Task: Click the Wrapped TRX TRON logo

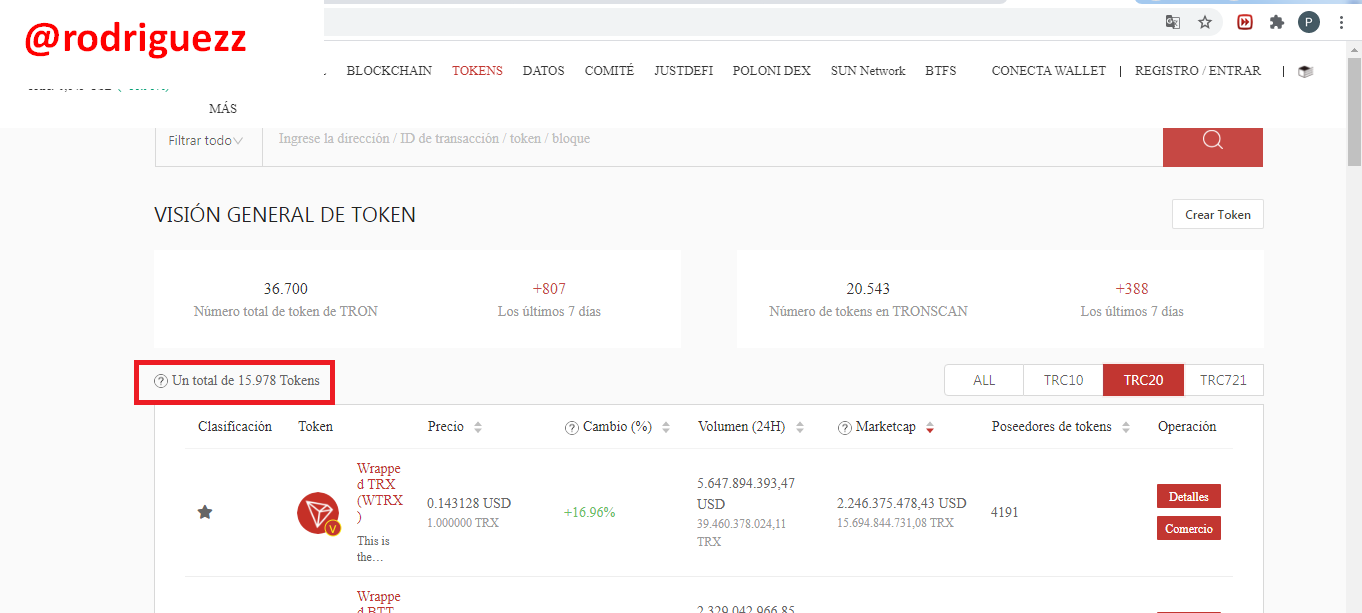Action: click(318, 513)
